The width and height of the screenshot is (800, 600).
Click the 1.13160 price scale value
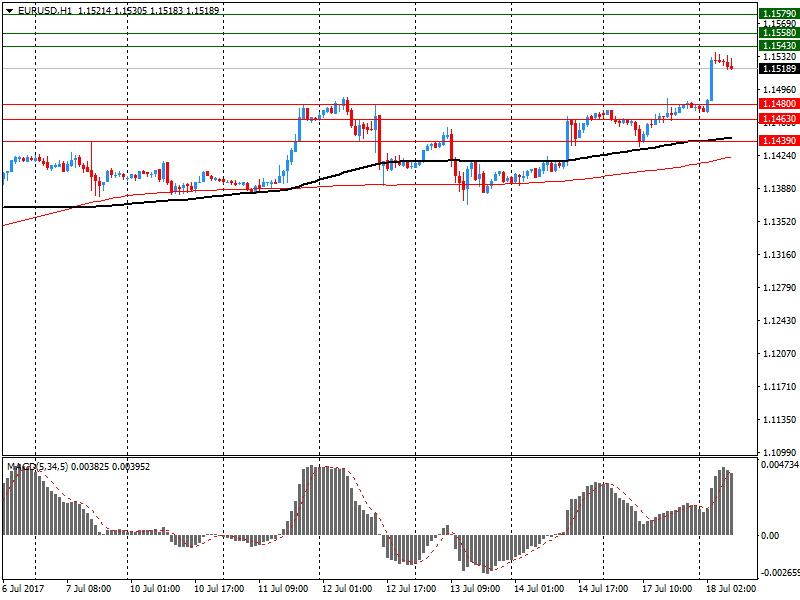point(779,255)
